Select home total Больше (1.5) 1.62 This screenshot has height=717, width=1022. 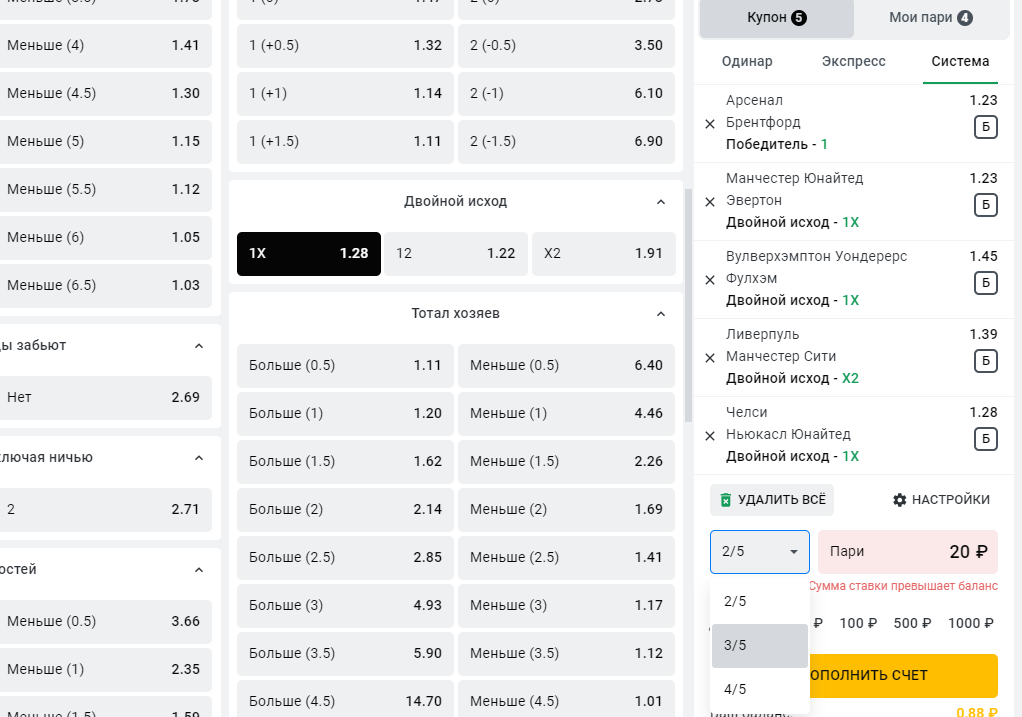(345, 461)
